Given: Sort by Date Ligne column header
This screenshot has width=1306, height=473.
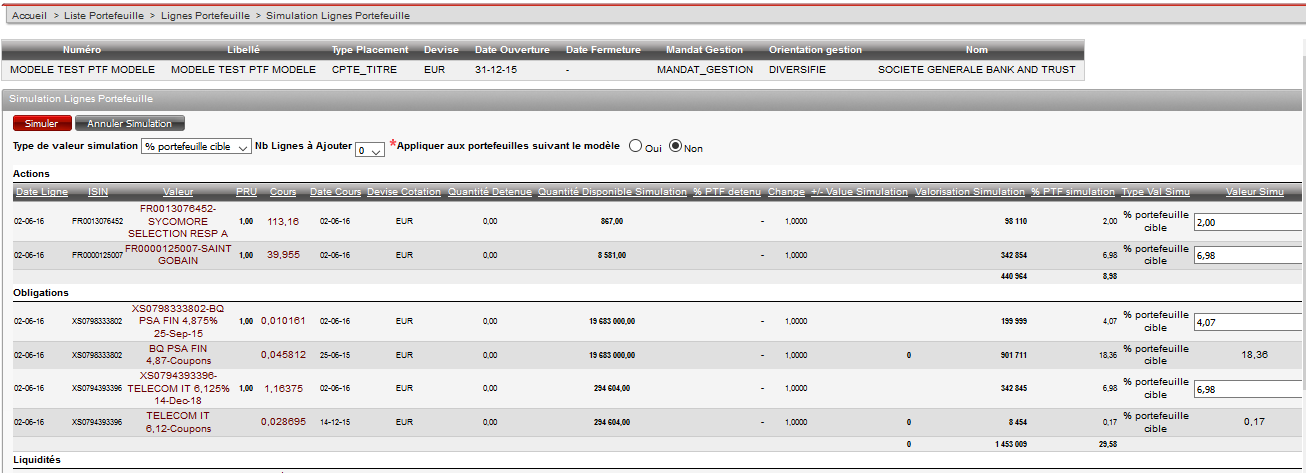Looking at the screenshot, I should click(41, 192).
